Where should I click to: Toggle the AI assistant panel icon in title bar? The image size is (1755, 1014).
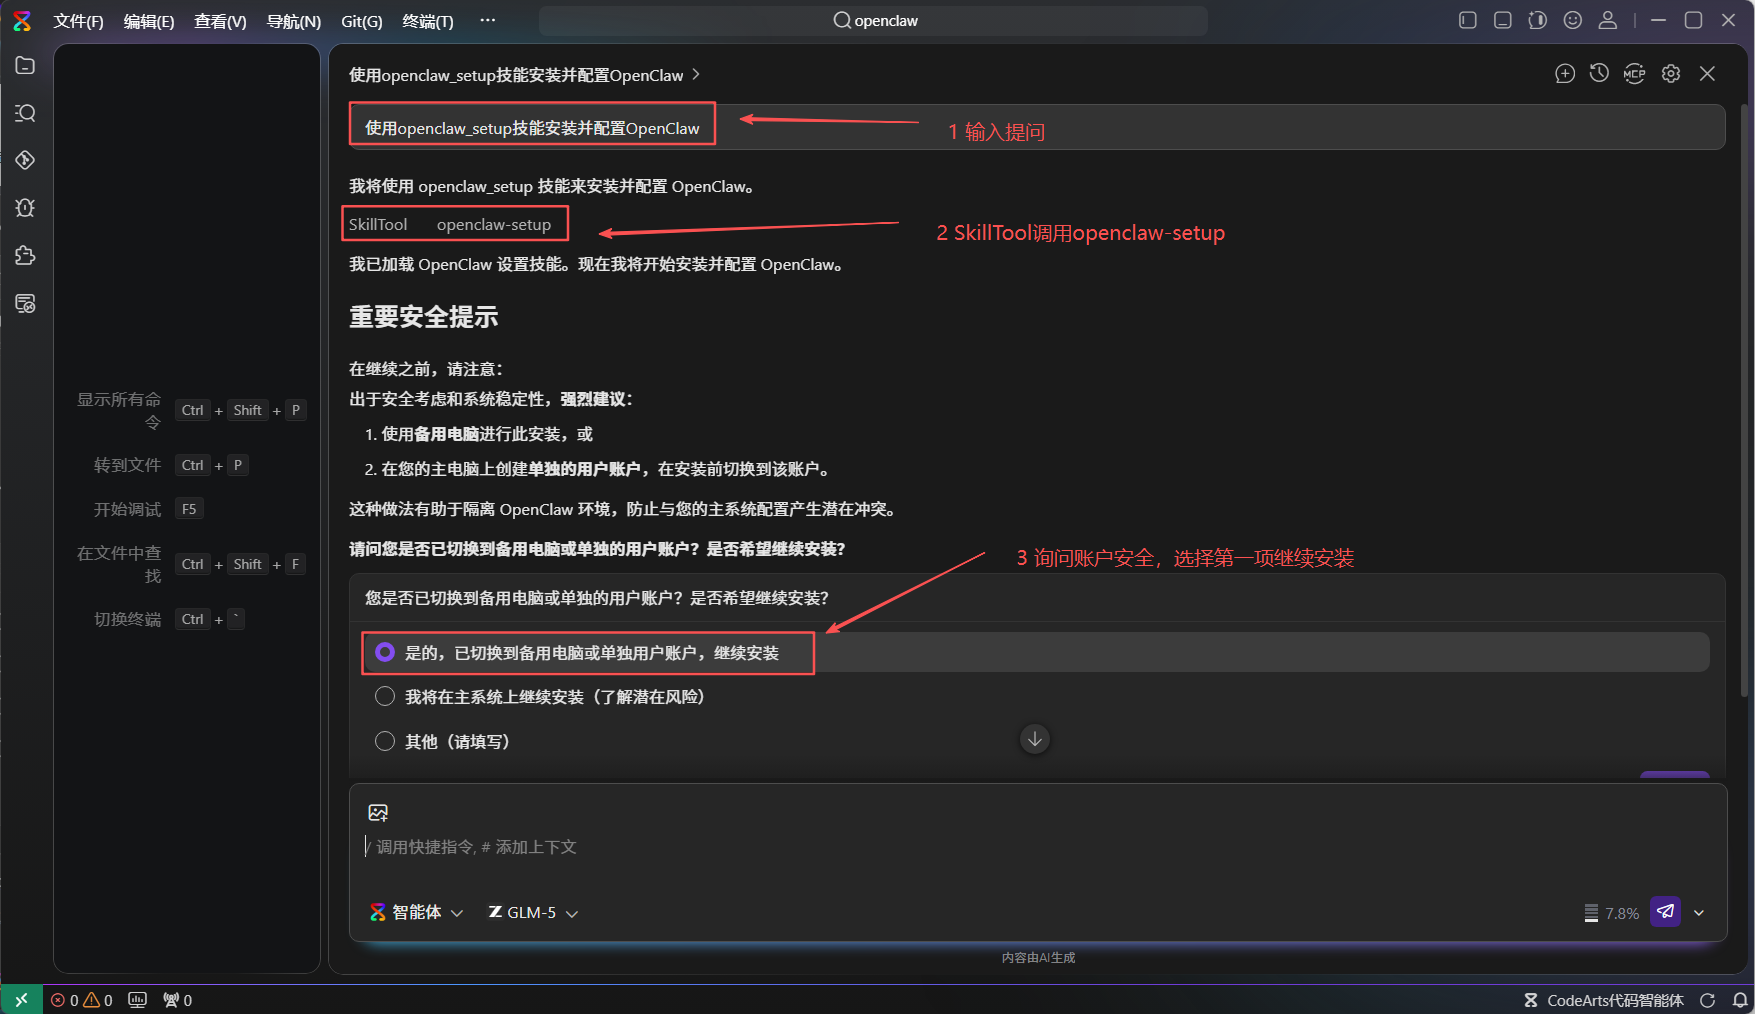point(1538,20)
